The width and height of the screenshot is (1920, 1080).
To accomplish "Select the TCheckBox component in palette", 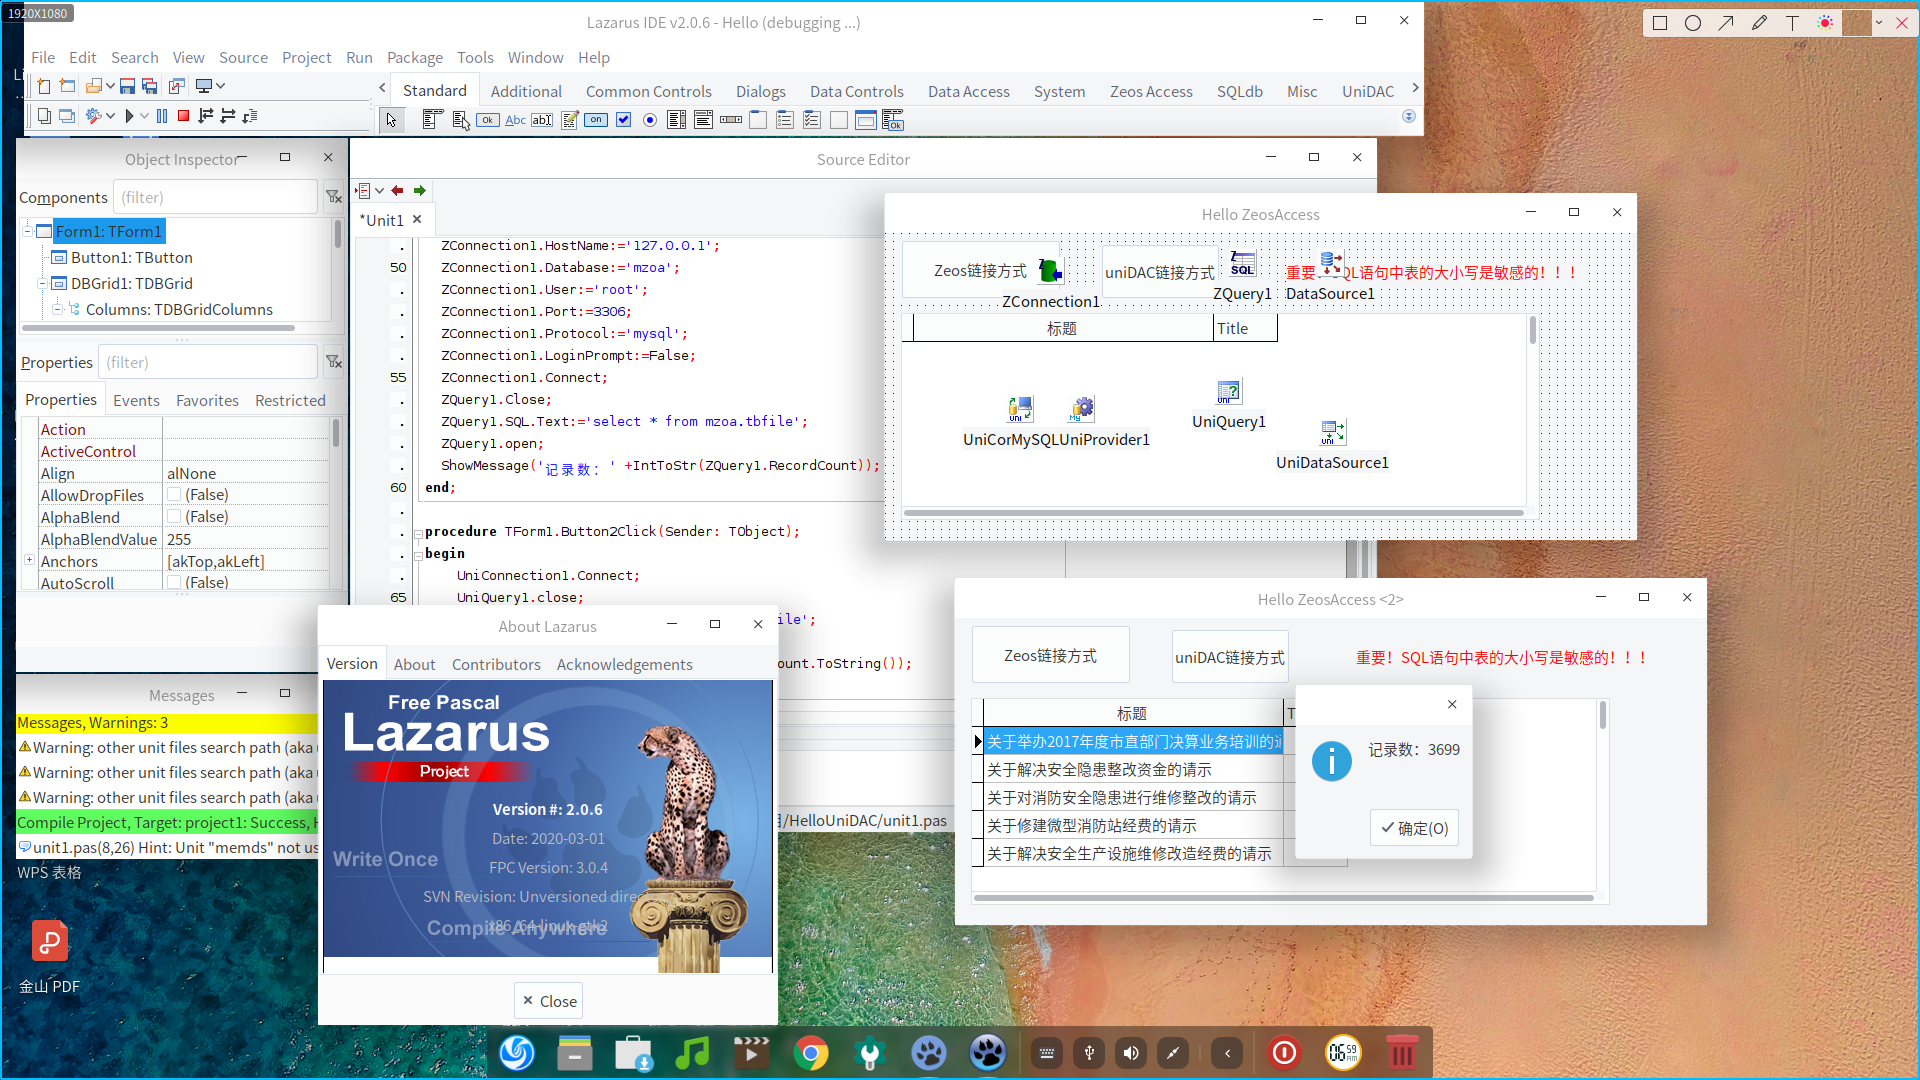I will click(623, 120).
